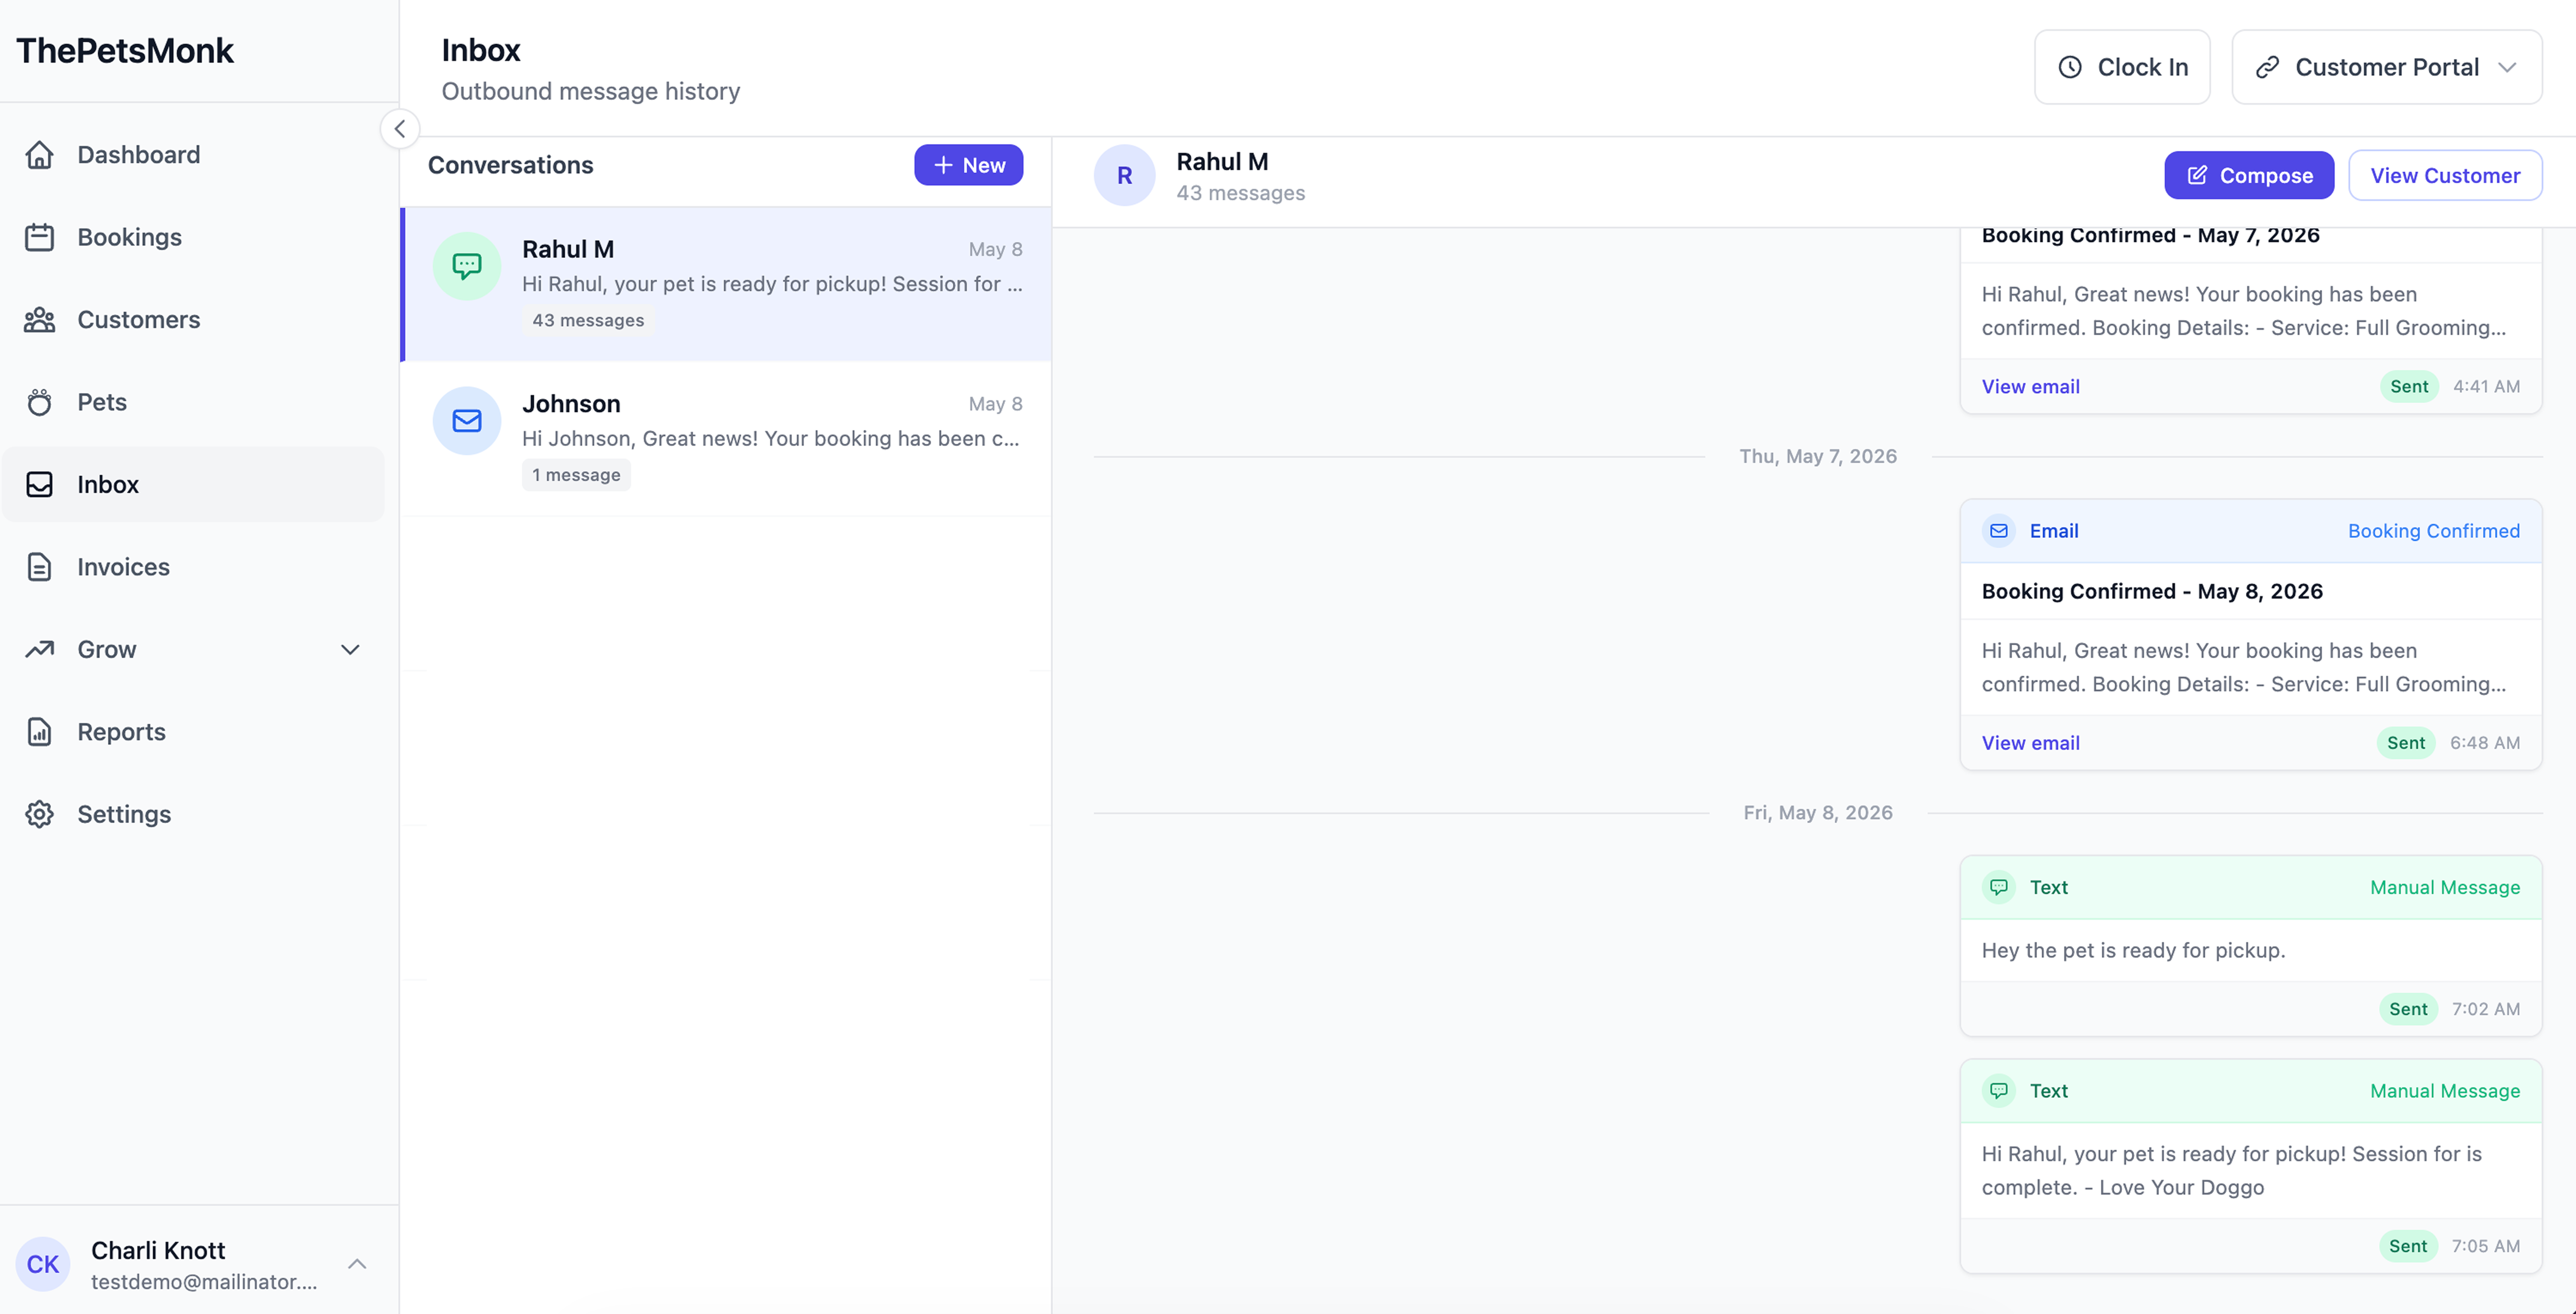
Task: Open Invoices from sidebar
Action: pyautogui.click(x=124, y=567)
